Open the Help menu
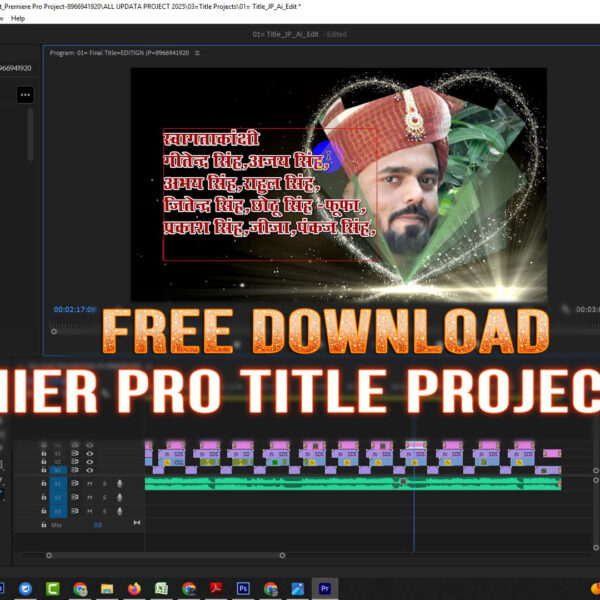600x600 pixels. 18,18
